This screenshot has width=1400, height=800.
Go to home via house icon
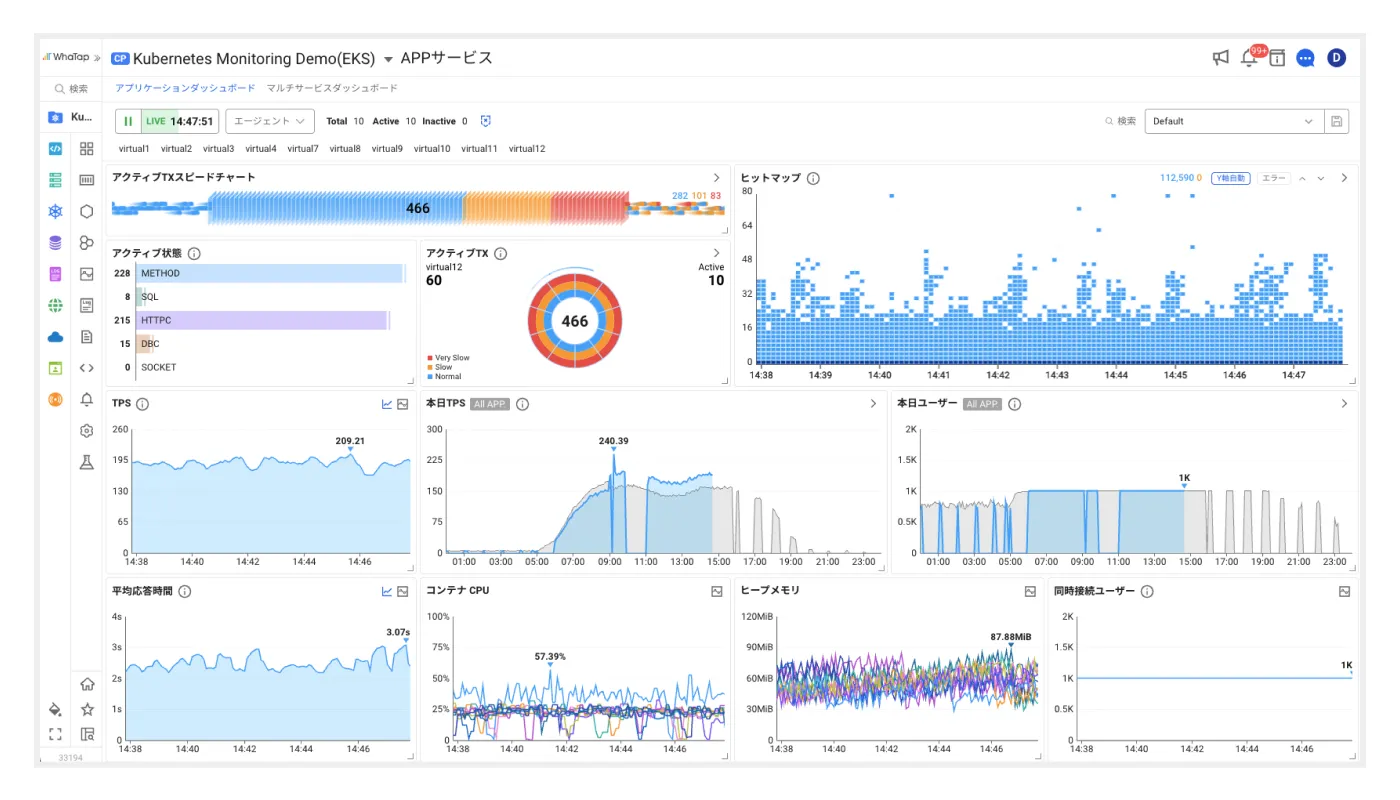click(87, 684)
